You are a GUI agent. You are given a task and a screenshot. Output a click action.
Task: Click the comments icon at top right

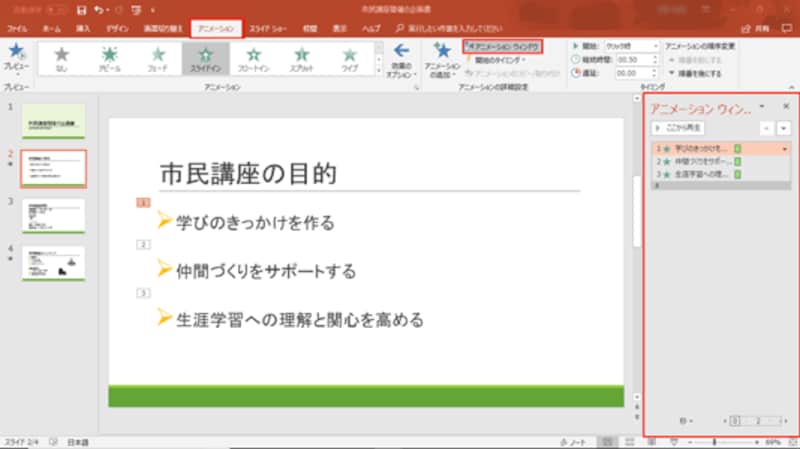pyautogui.click(x=787, y=29)
